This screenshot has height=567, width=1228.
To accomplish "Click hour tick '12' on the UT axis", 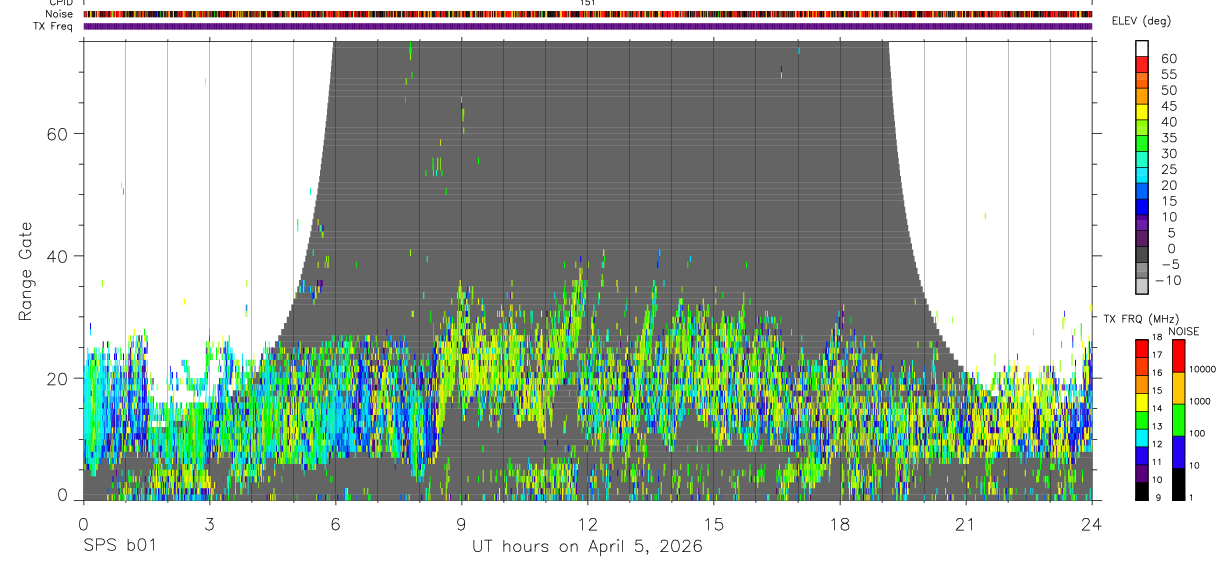I will 587,523.
